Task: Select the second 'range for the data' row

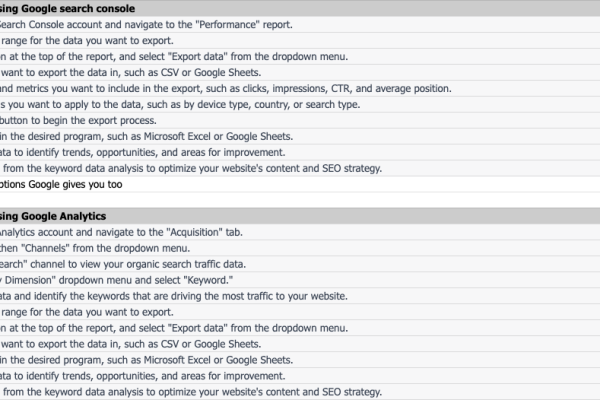Action: click(x=300, y=312)
